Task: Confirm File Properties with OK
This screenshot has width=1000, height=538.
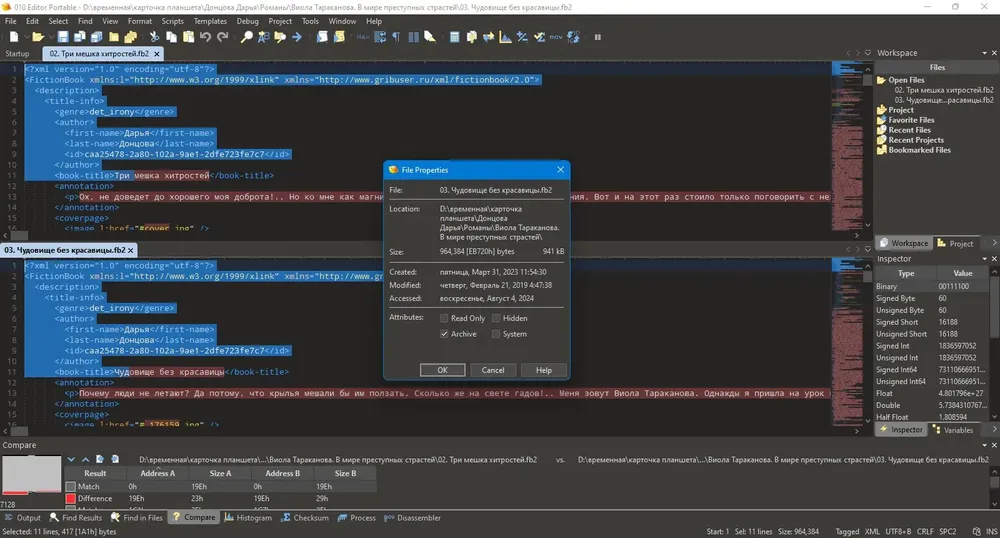Action: [x=442, y=370]
